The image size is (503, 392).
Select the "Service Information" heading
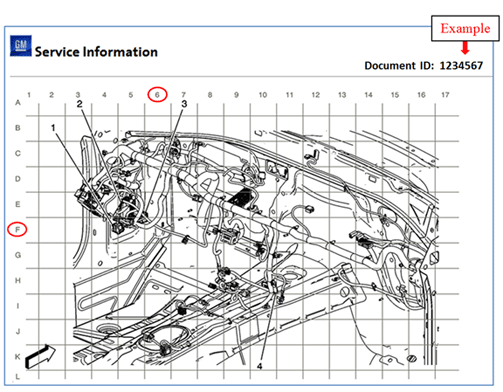point(96,52)
